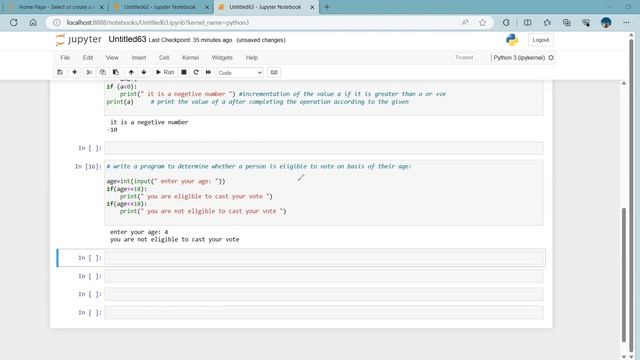Paste cells below icon
Image resolution: width=640 pixels, height=360 pixels.
point(116,72)
